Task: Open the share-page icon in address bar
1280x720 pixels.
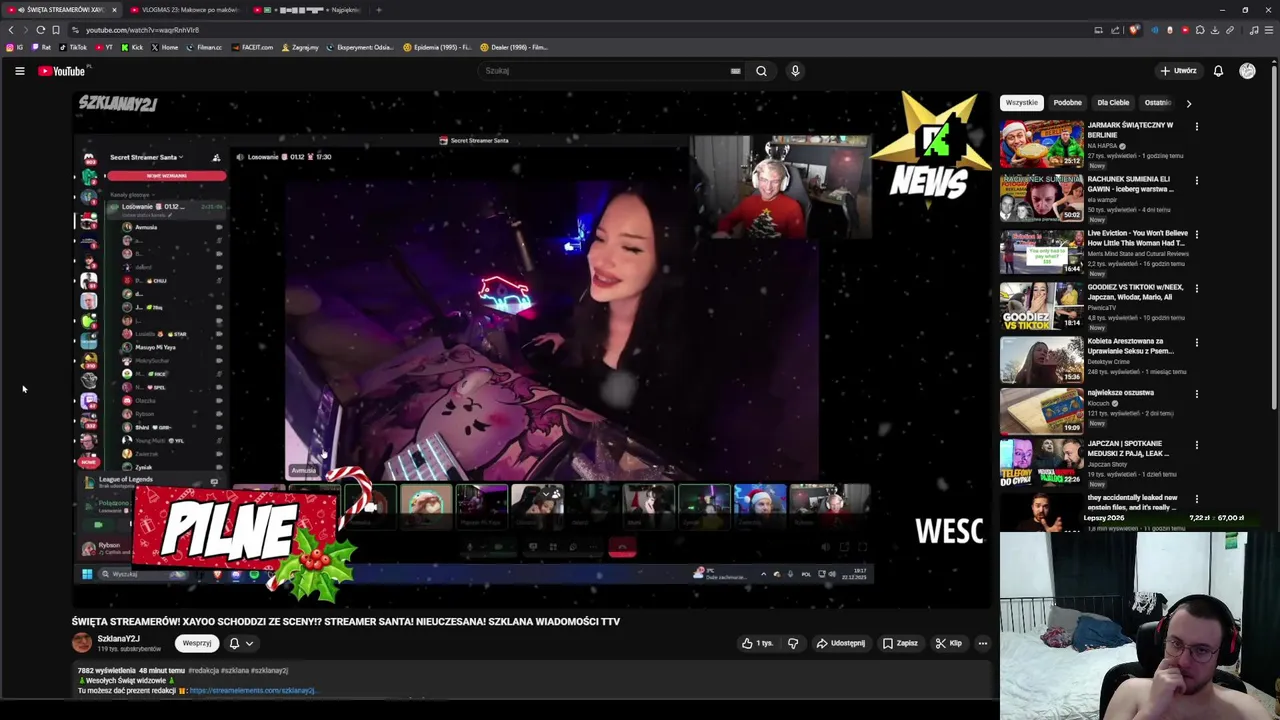Action: coord(1114,30)
